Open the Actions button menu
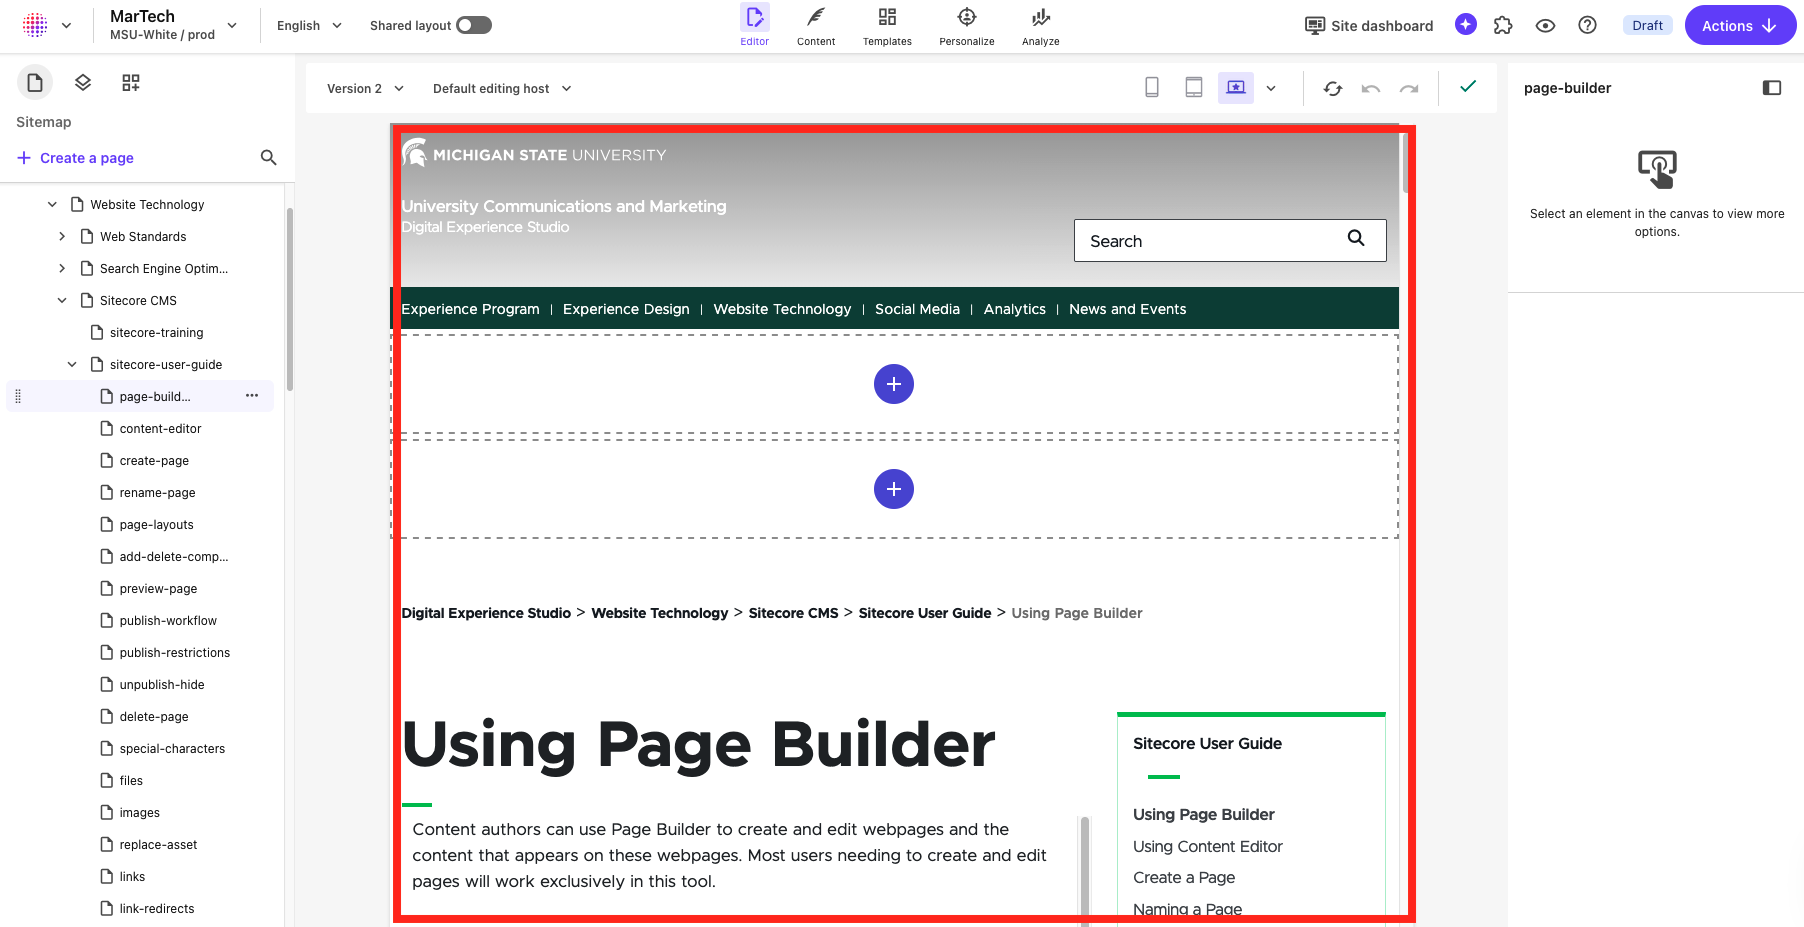This screenshot has width=1804, height=927. 1740,25
